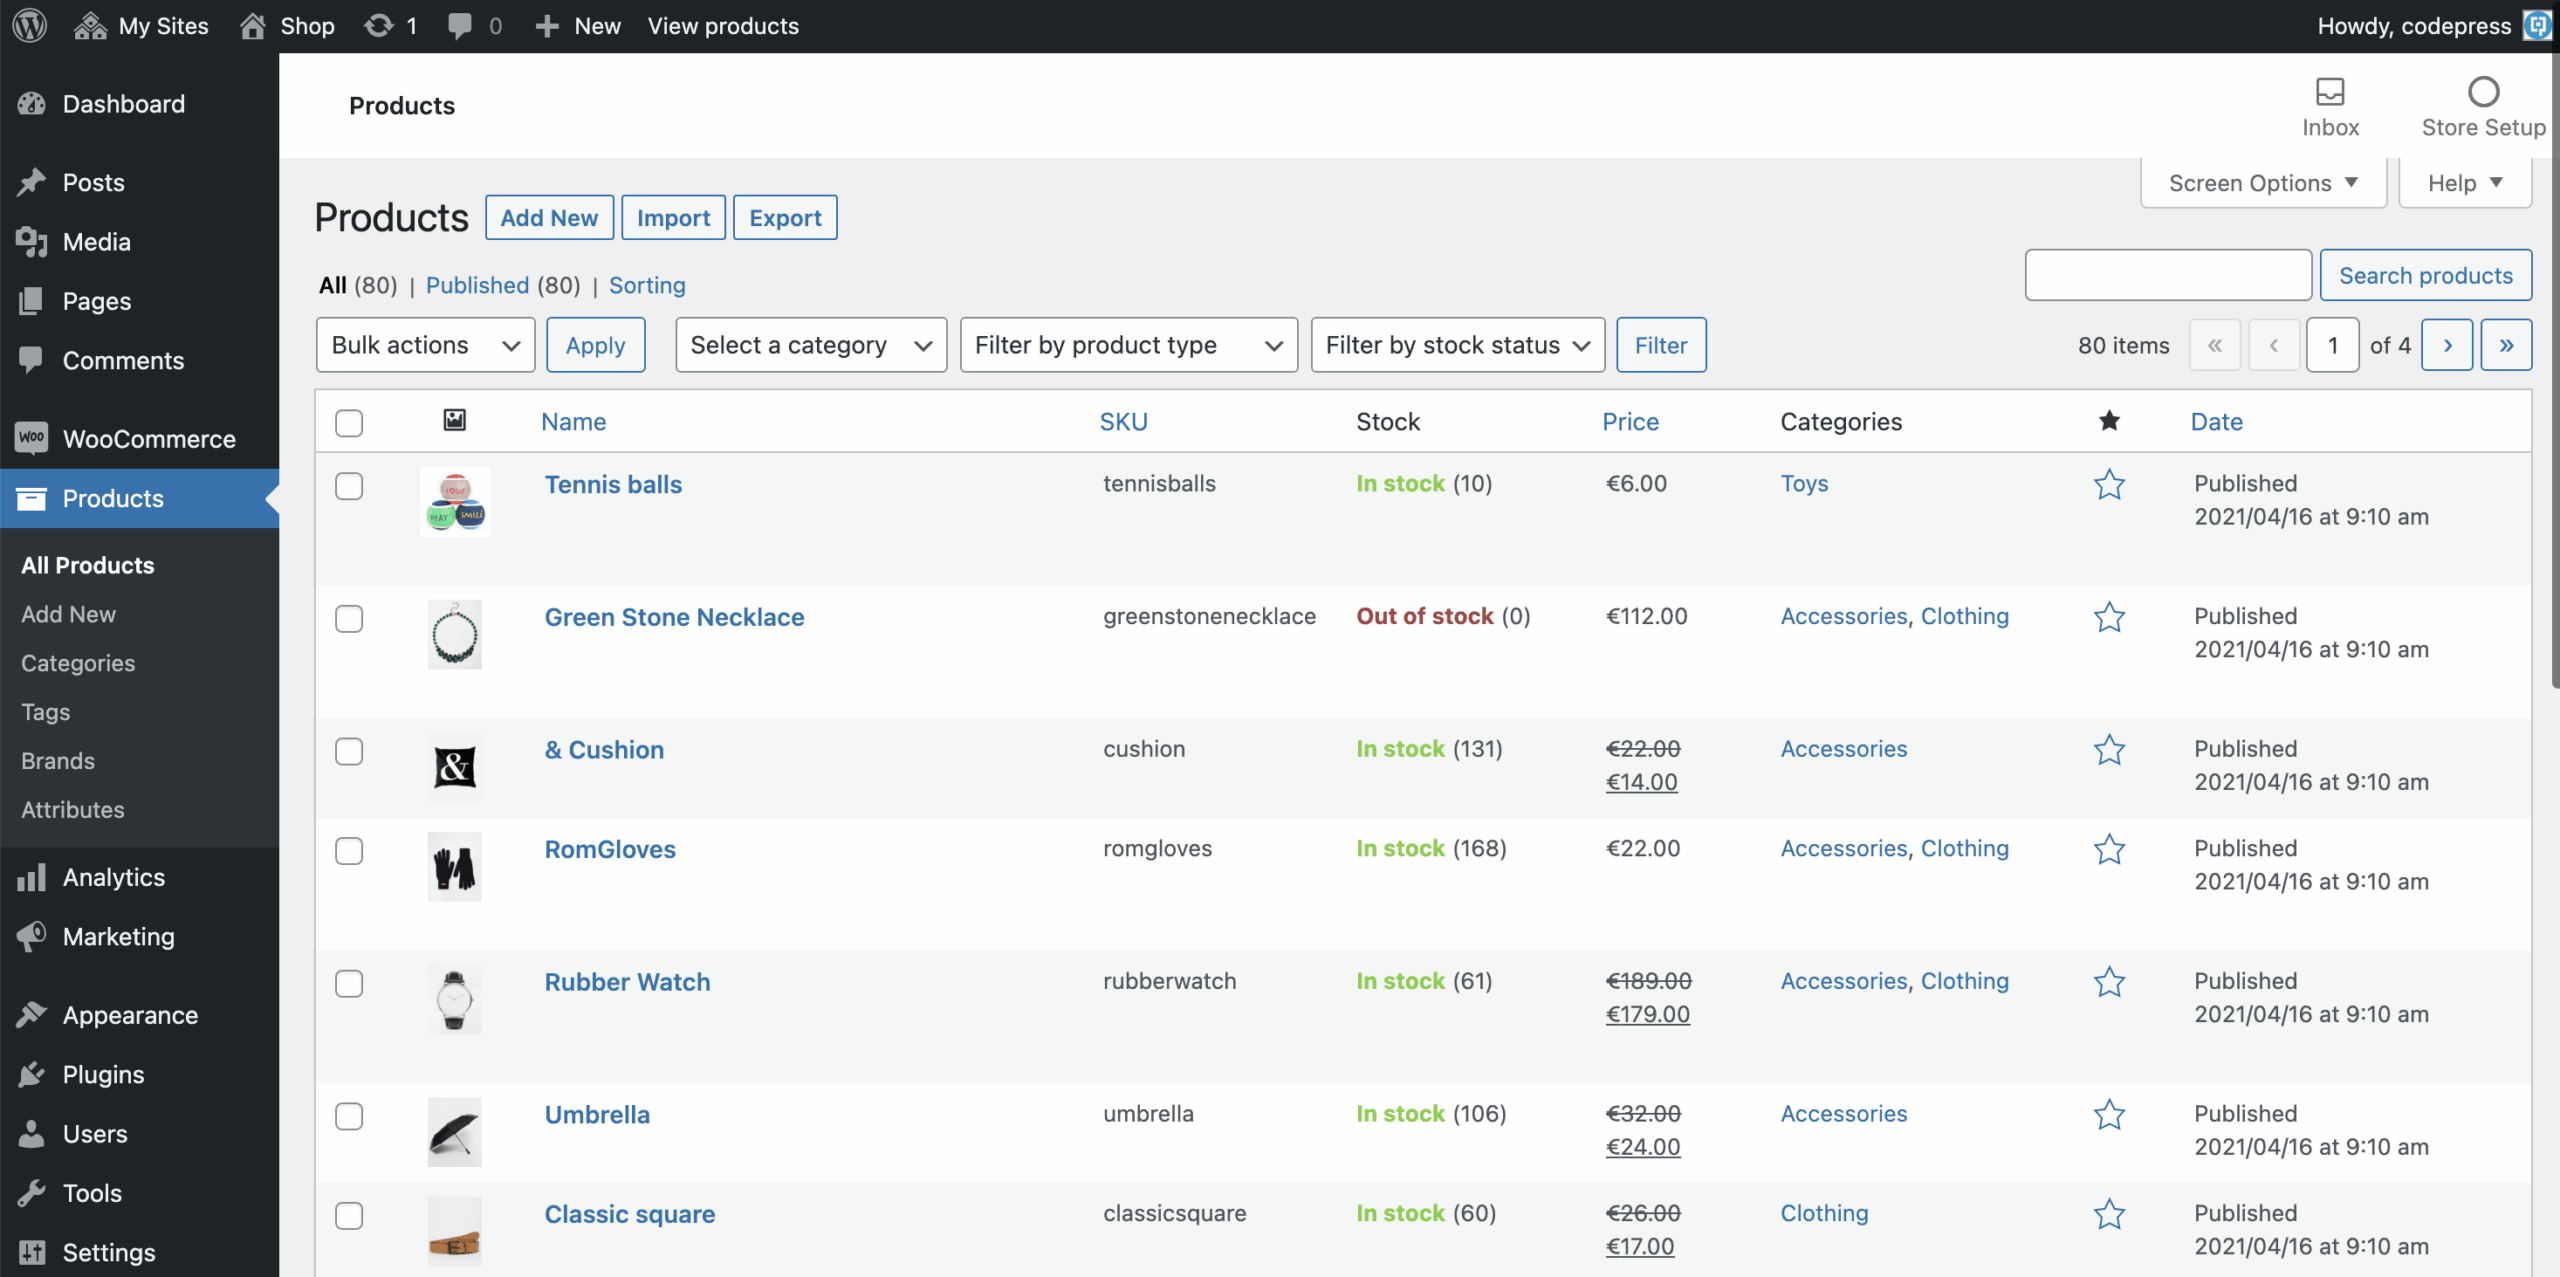Select the Umbrella product checkbox
Screen dimensions: 2560x1277
pyautogui.click(x=349, y=1116)
